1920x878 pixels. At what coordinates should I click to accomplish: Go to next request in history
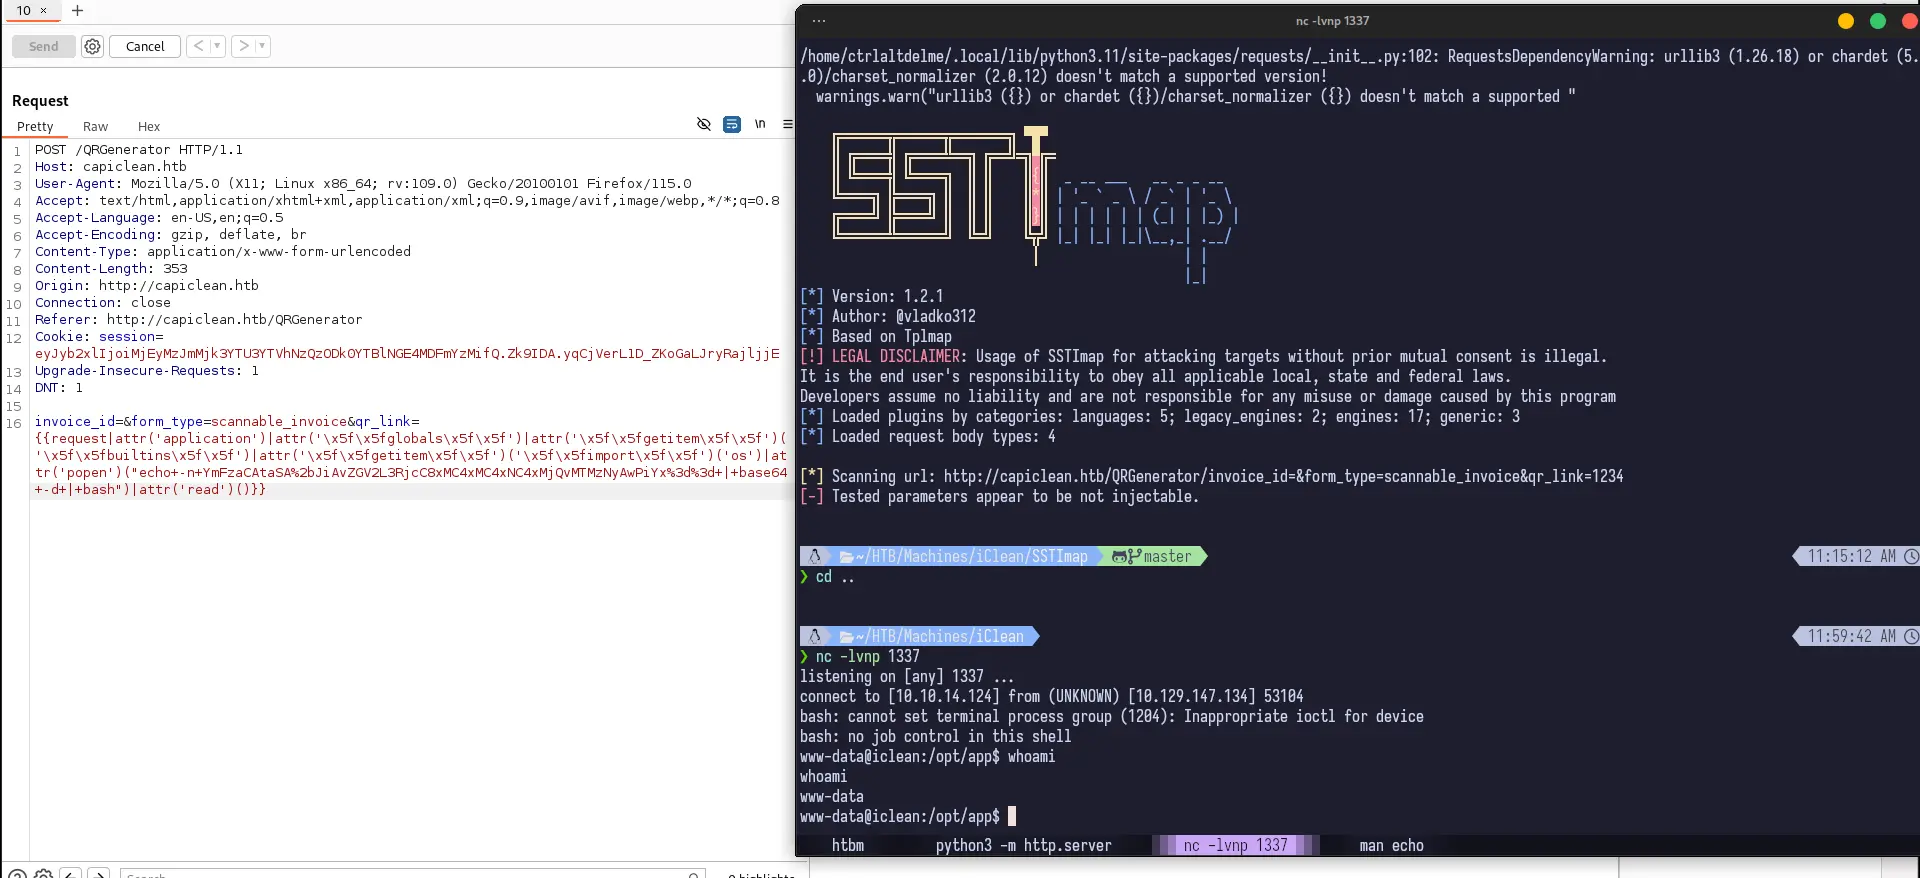243,46
